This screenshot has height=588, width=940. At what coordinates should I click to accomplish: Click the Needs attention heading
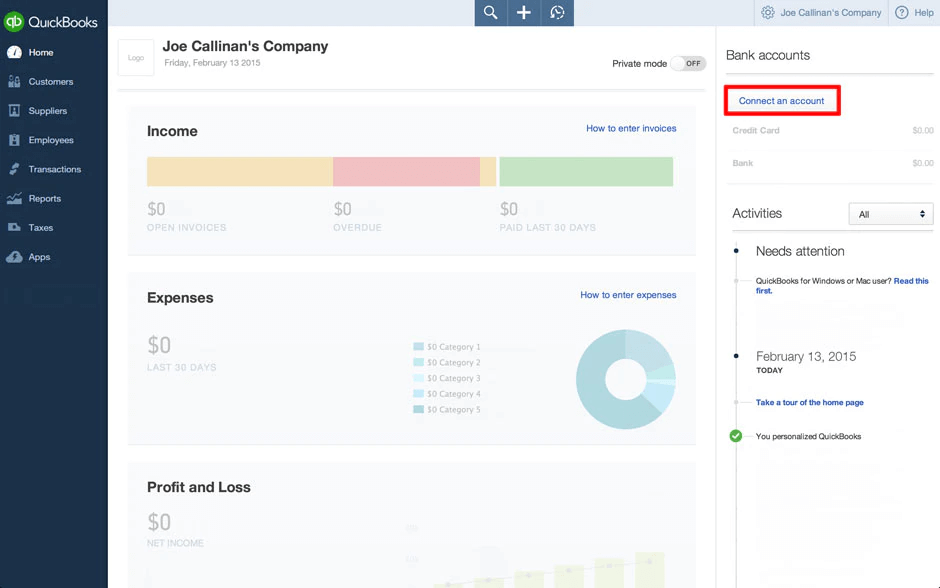pos(800,251)
